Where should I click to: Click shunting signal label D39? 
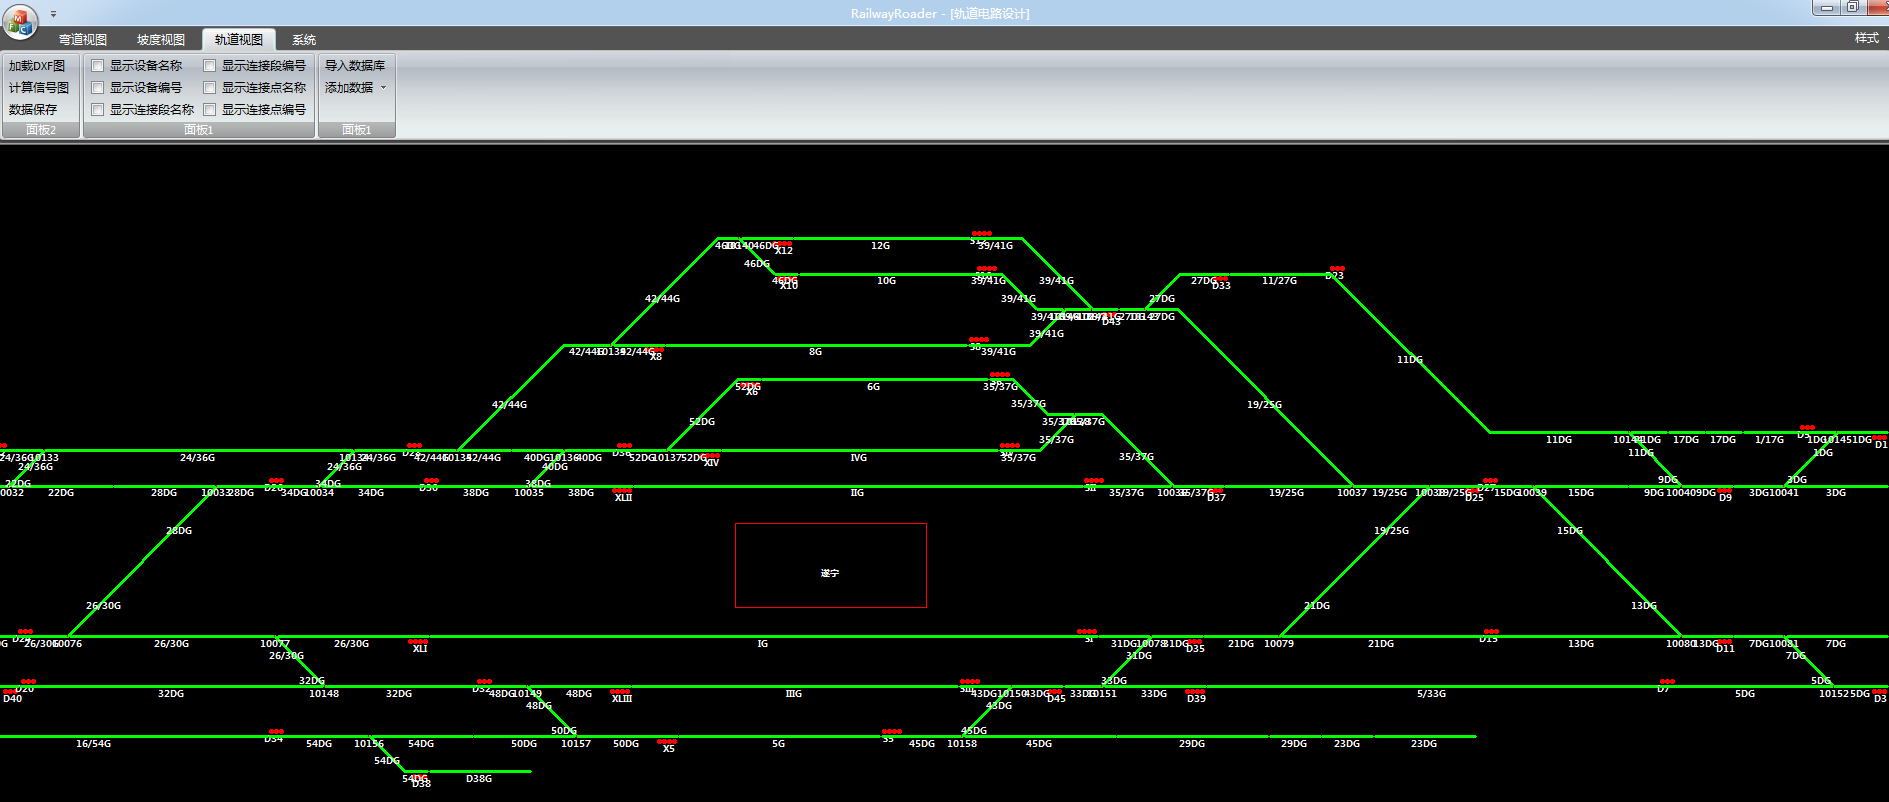coord(1196,699)
